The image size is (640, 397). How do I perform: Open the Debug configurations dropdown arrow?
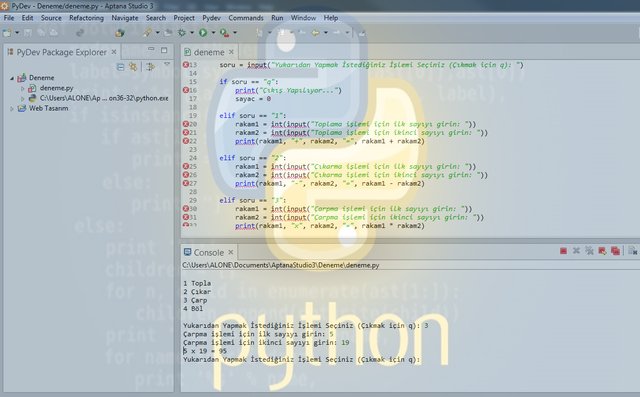pos(192,33)
